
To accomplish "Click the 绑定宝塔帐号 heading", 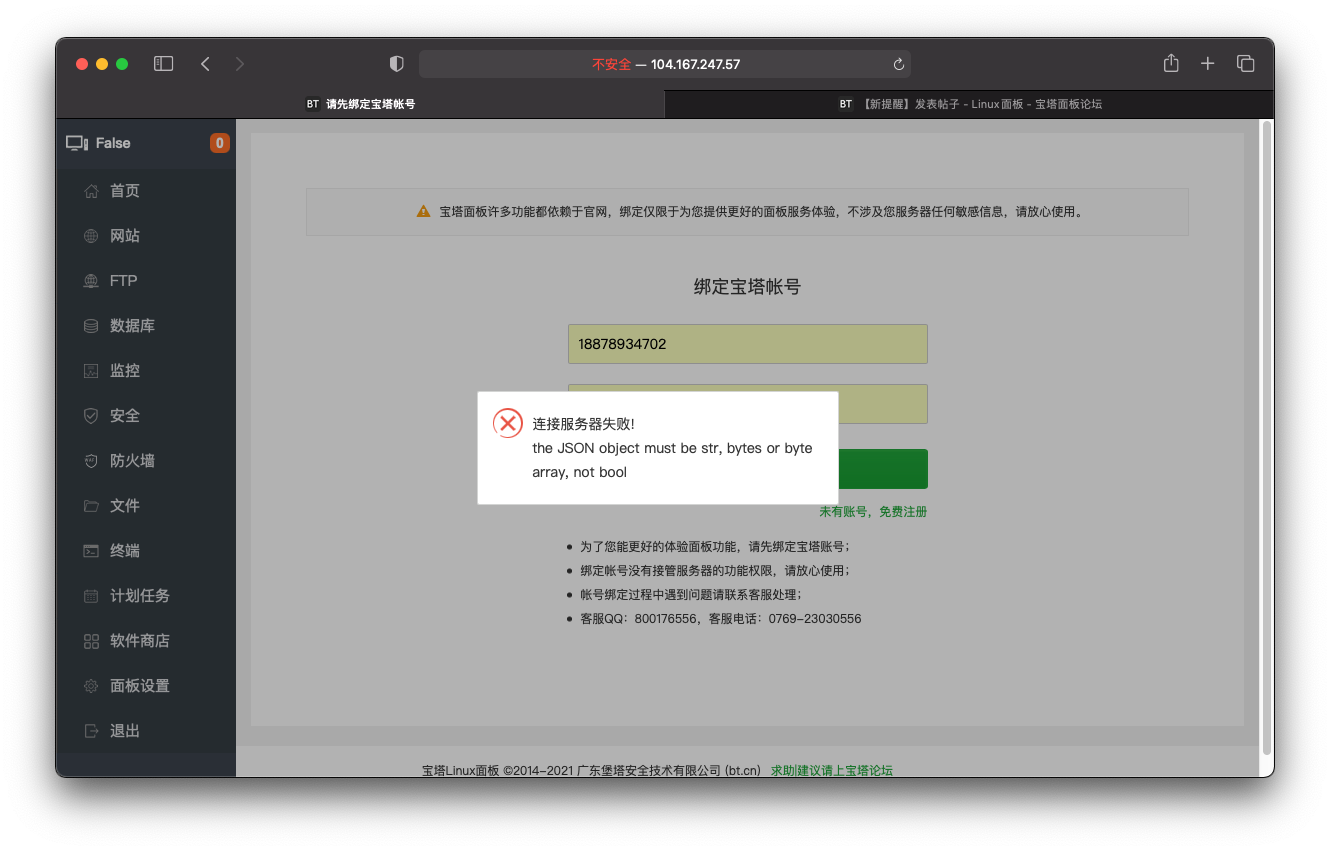I will pyautogui.click(x=748, y=287).
